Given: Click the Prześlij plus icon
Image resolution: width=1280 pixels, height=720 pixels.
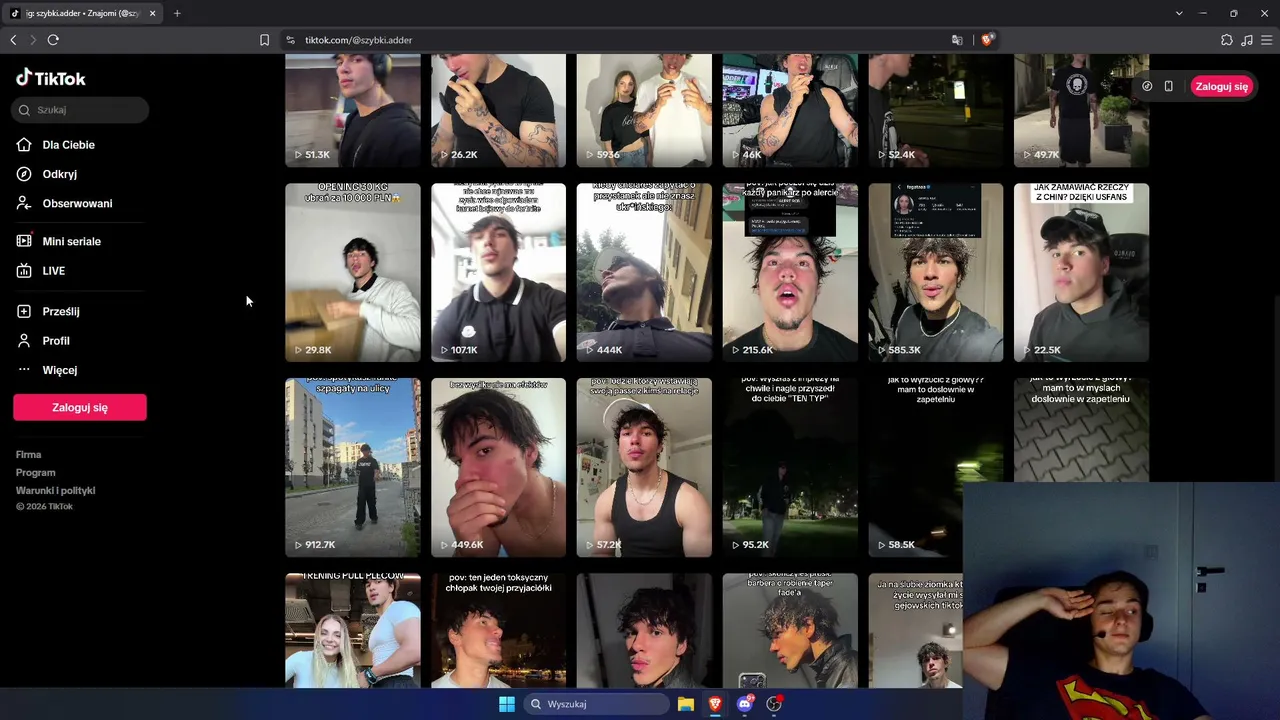Looking at the screenshot, I should coord(24,311).
